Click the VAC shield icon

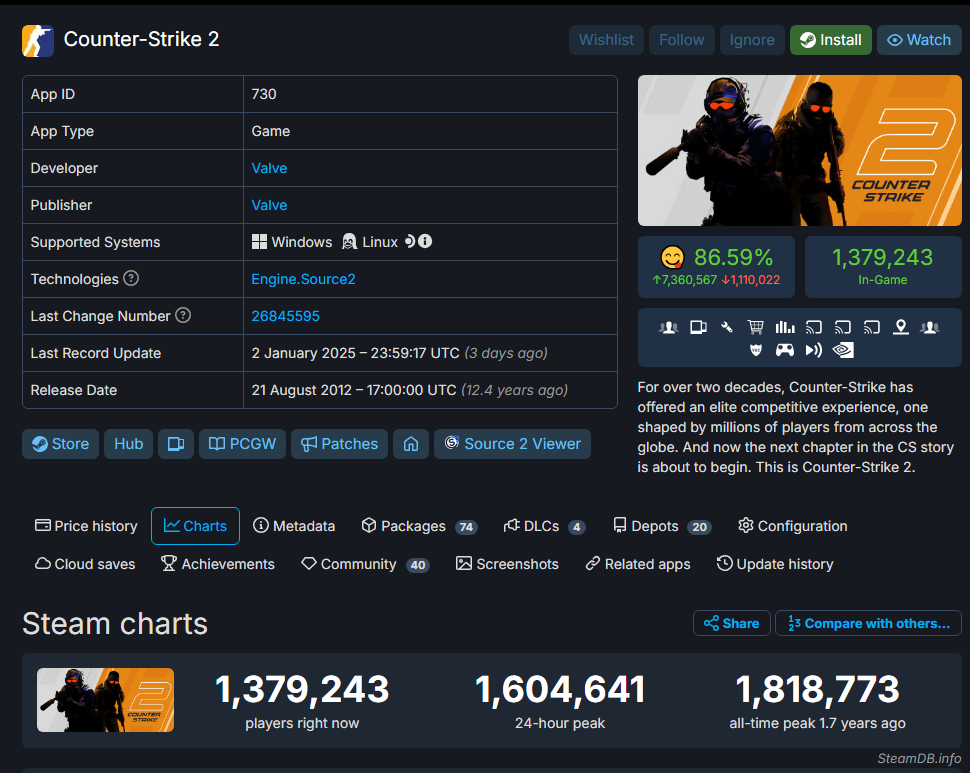pos(756,351)
